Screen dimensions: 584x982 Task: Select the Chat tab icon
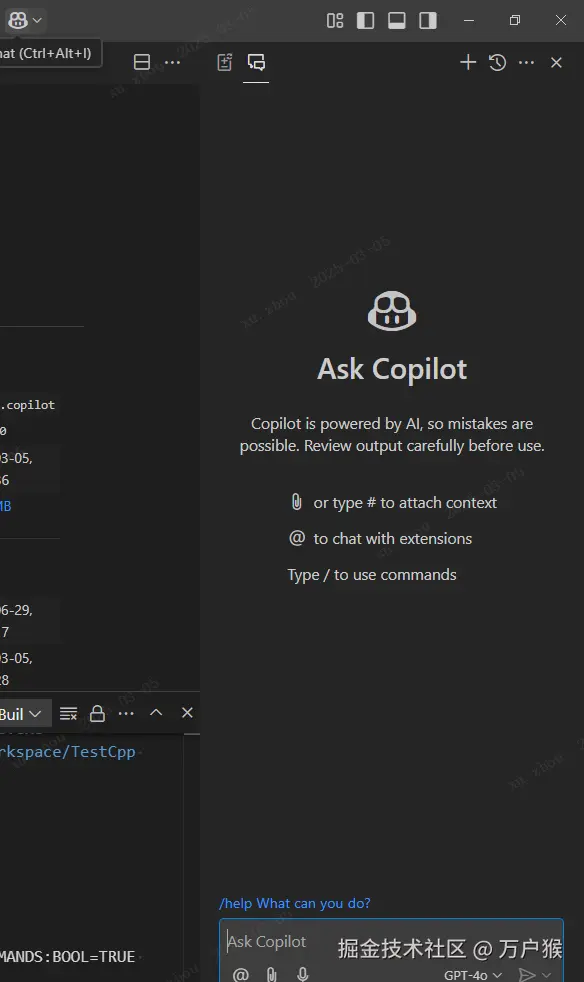(256, 62)
